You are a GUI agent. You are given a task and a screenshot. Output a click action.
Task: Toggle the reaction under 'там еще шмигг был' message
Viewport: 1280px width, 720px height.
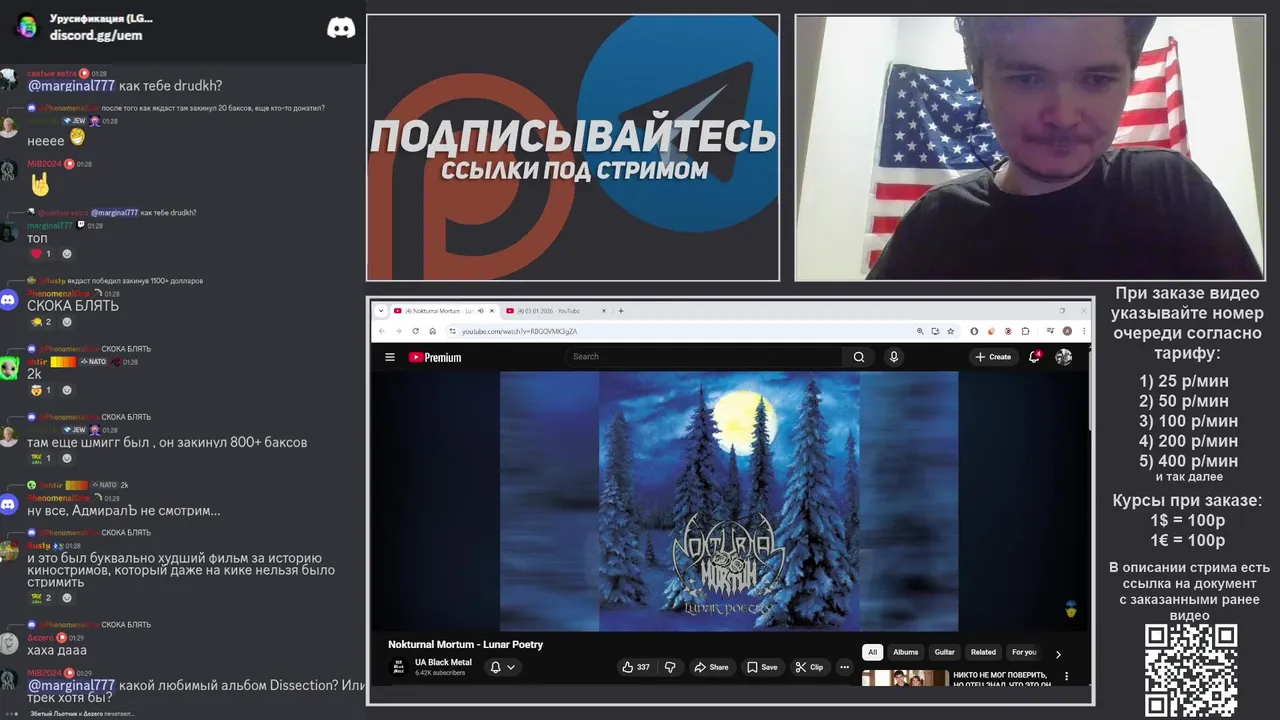pos(41,458)
